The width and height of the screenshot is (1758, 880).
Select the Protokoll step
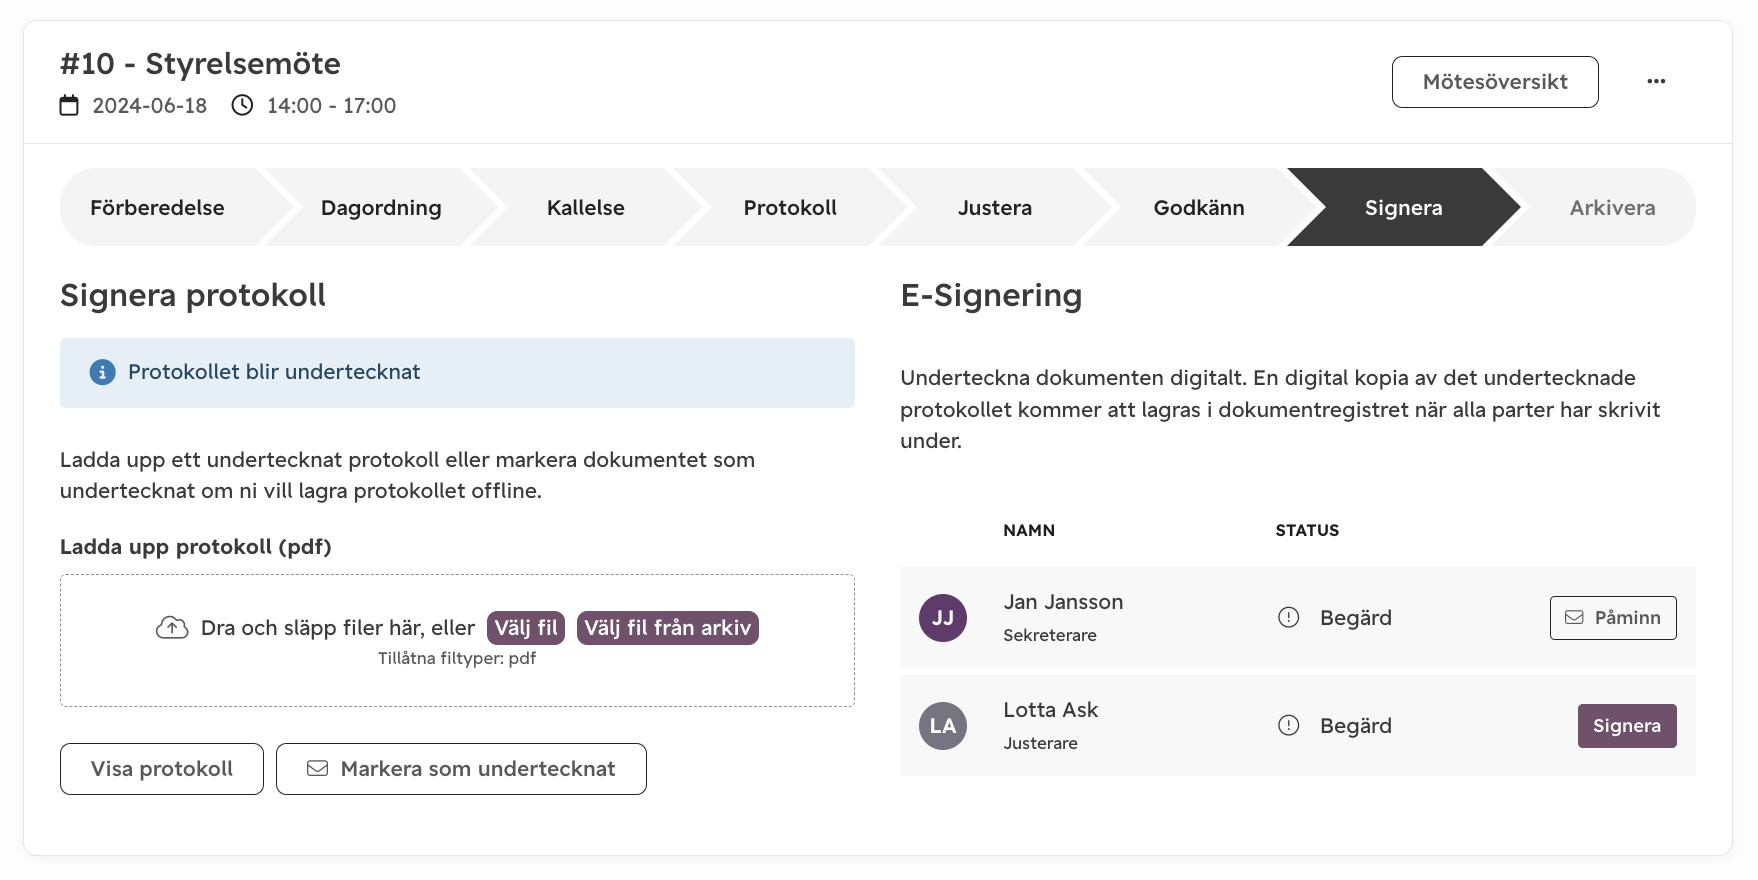coord(790,207)
